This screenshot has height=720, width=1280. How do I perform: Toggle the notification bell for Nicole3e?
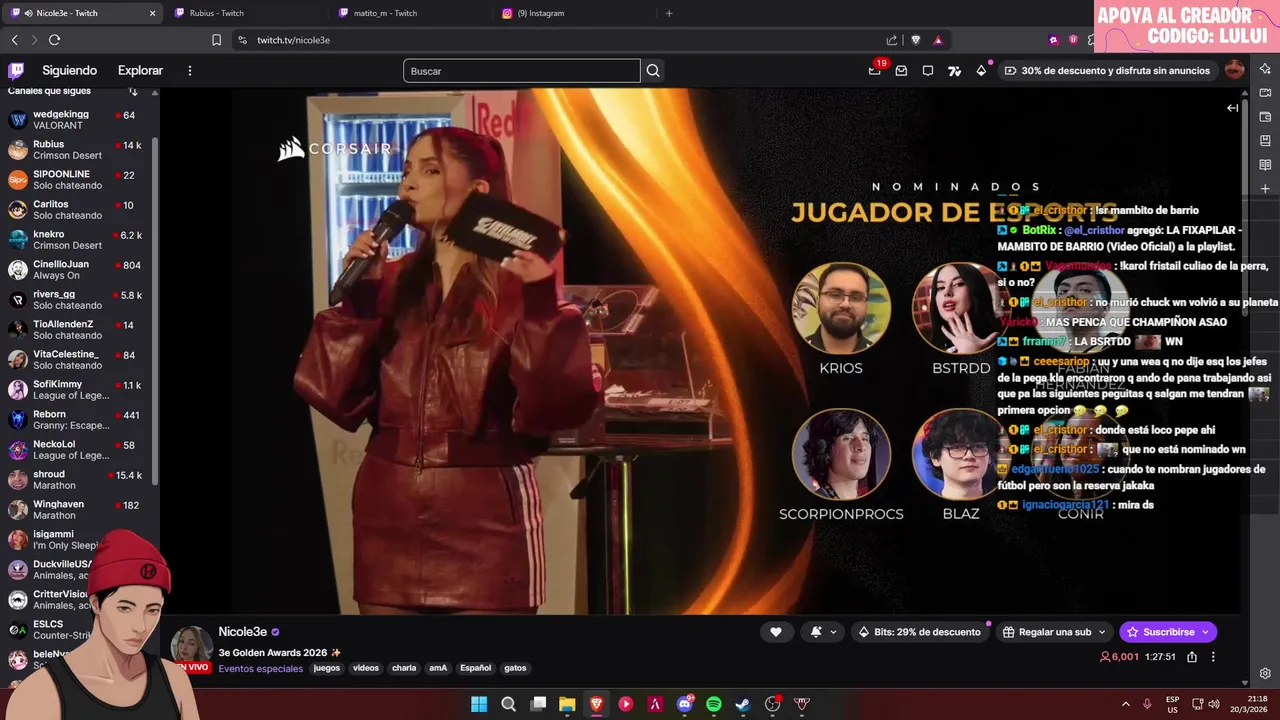coord(816,632)
